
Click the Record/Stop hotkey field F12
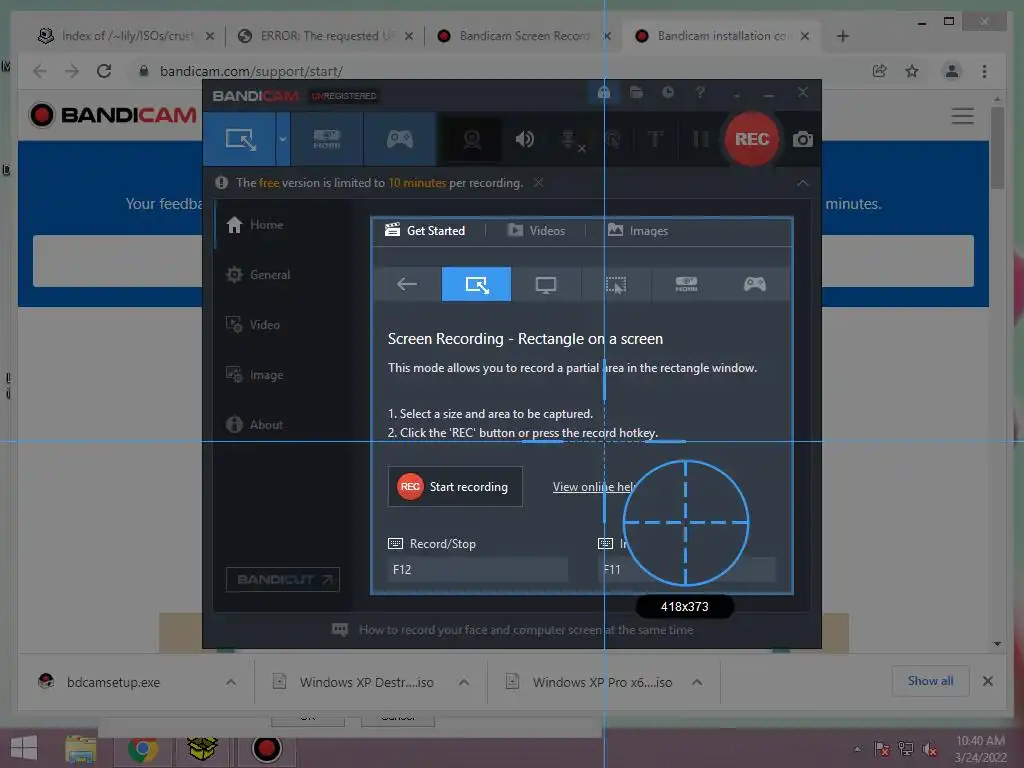(477, 569)
